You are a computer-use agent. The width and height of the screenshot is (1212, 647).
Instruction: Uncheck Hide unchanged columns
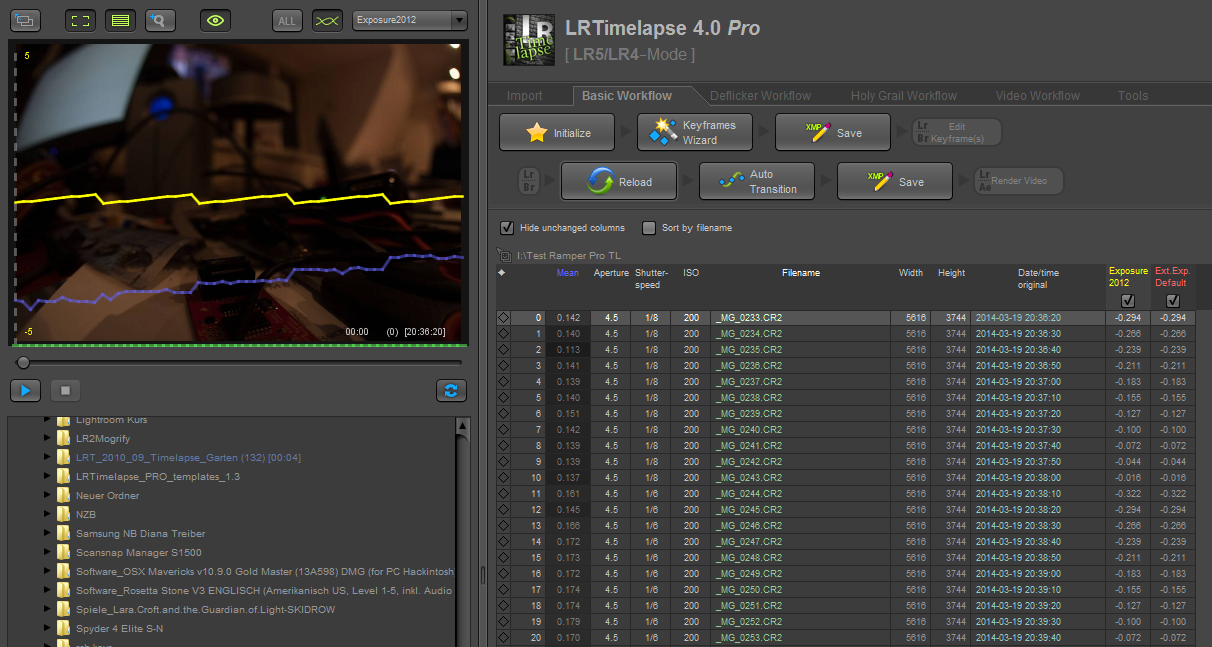pyautogui.click(x=507, y=228)
